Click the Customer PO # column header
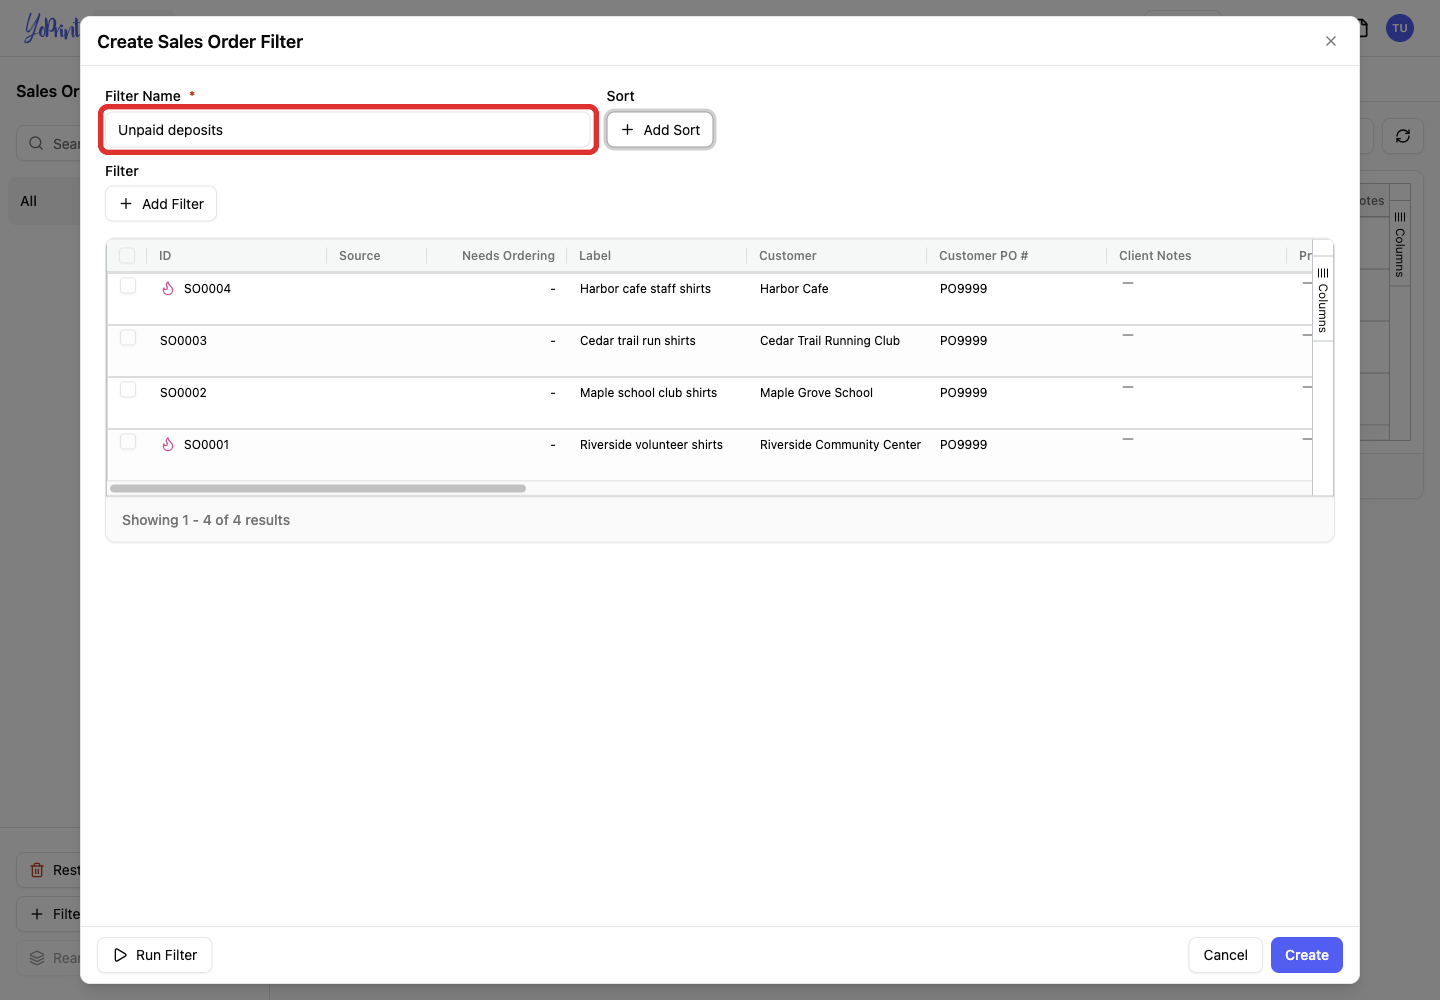The height and width of the screenshot is (1000, 1440). 983,256
